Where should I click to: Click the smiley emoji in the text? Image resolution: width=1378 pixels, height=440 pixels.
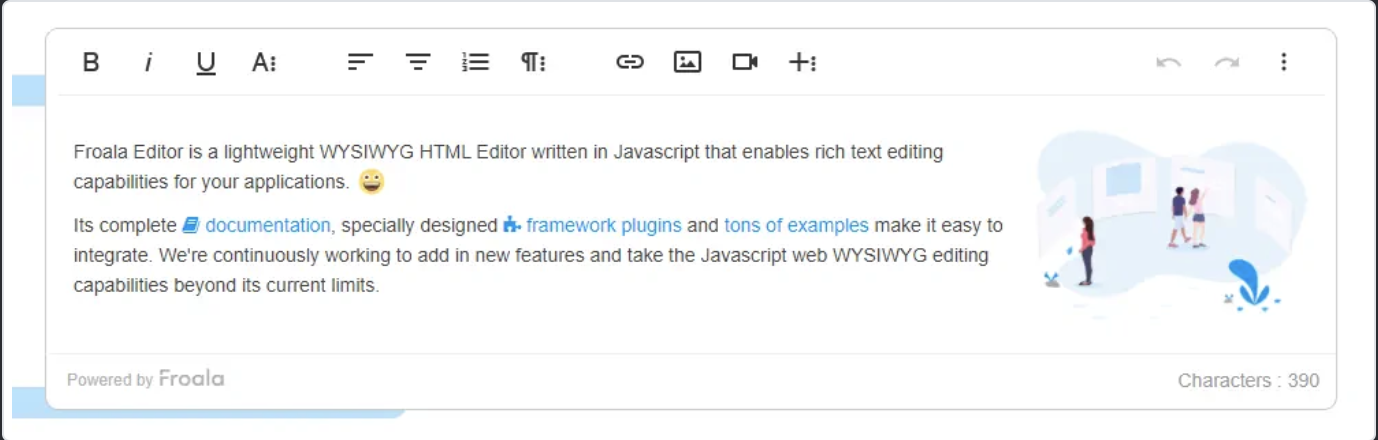[x=371, y=181]
